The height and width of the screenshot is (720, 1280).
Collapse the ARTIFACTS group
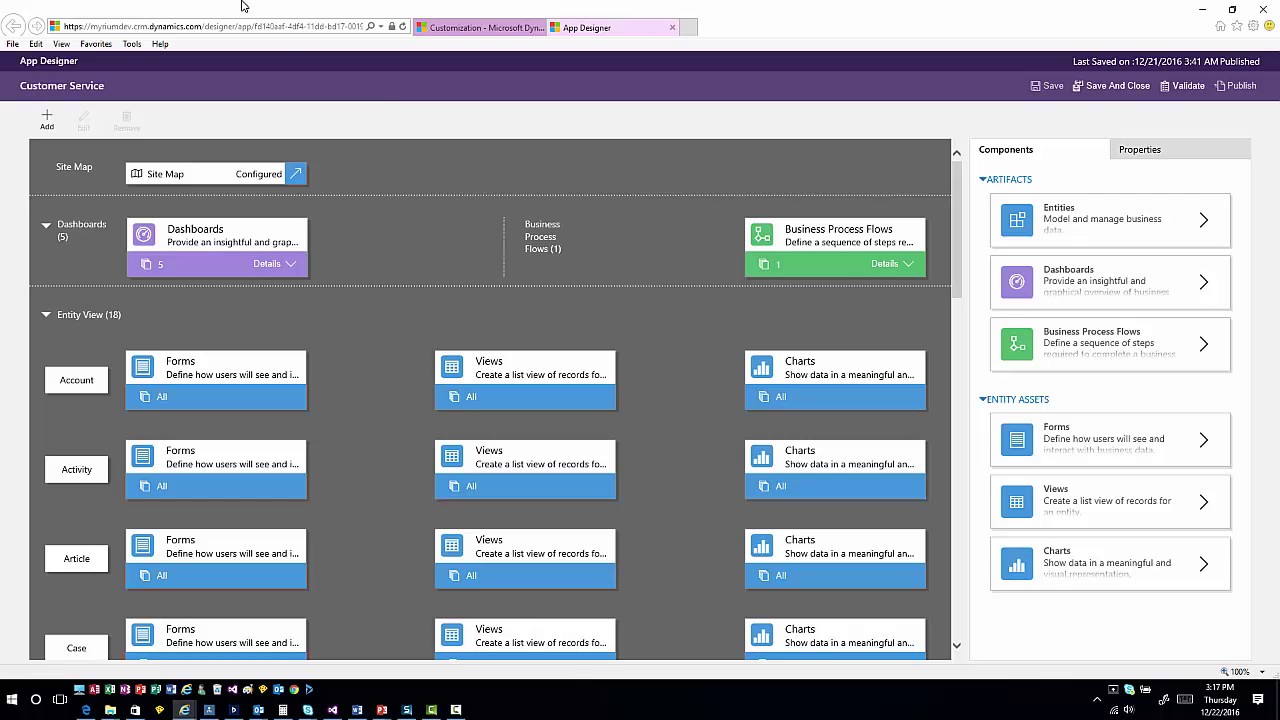pos(983,180)
